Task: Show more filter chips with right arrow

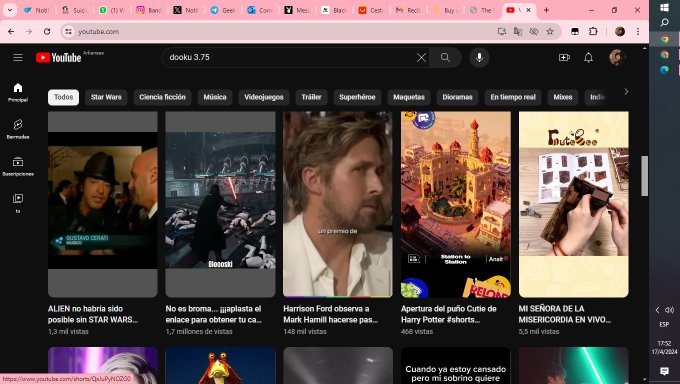Action: (626, 92)
